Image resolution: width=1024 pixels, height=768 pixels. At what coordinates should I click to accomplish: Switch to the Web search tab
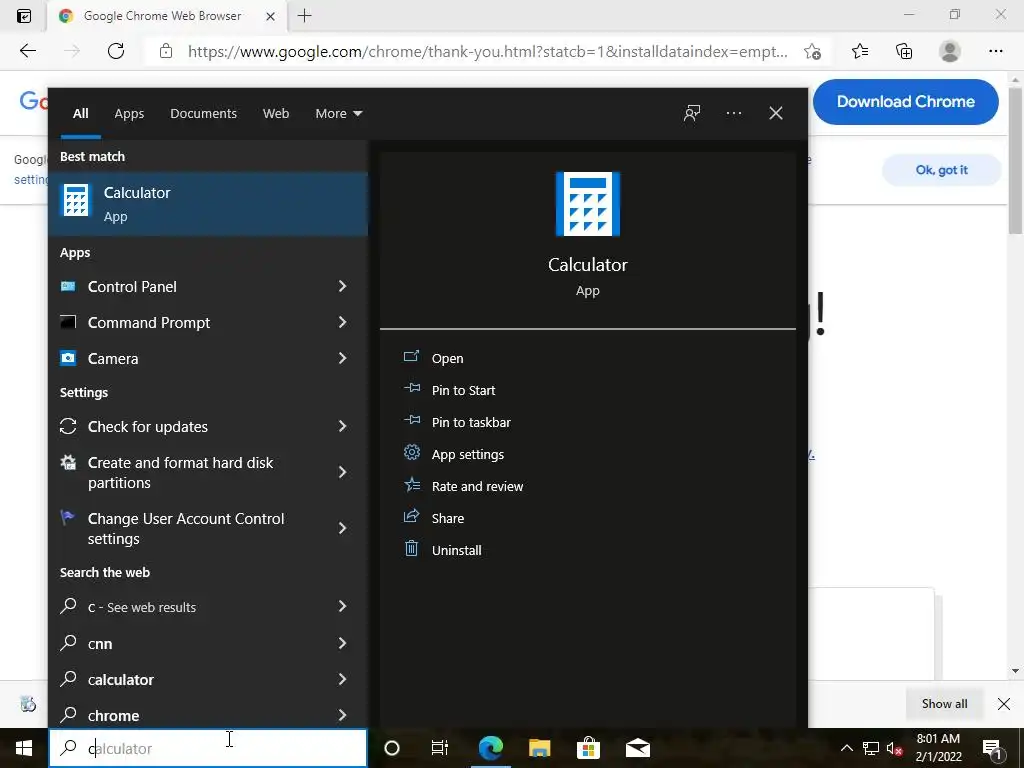tap(276, 114)
